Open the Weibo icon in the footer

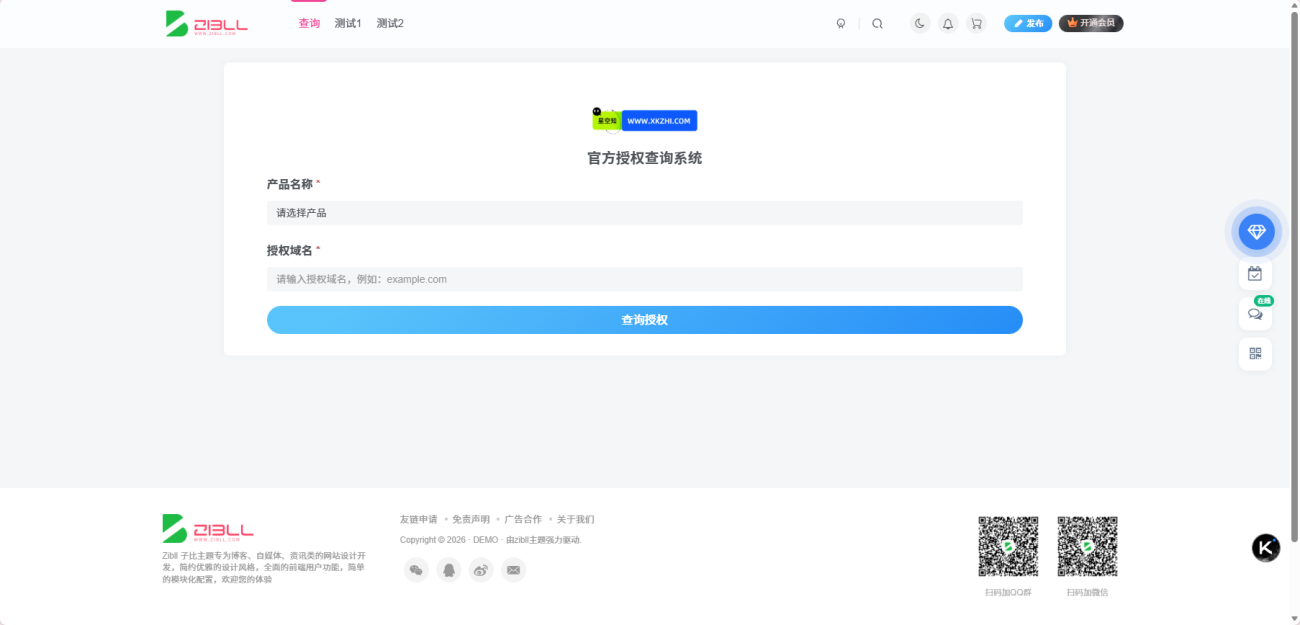click(x=481, y=570)
